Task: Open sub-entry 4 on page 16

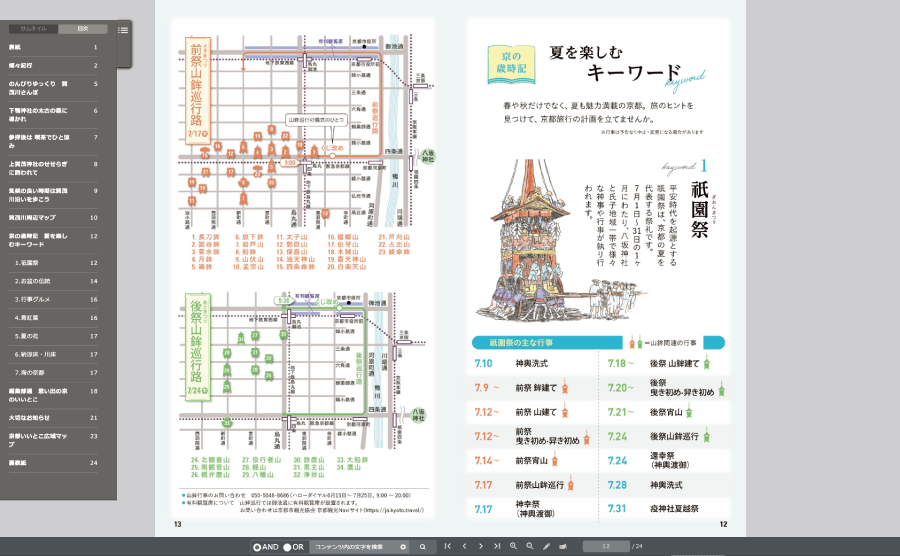Action: [53, 318]
